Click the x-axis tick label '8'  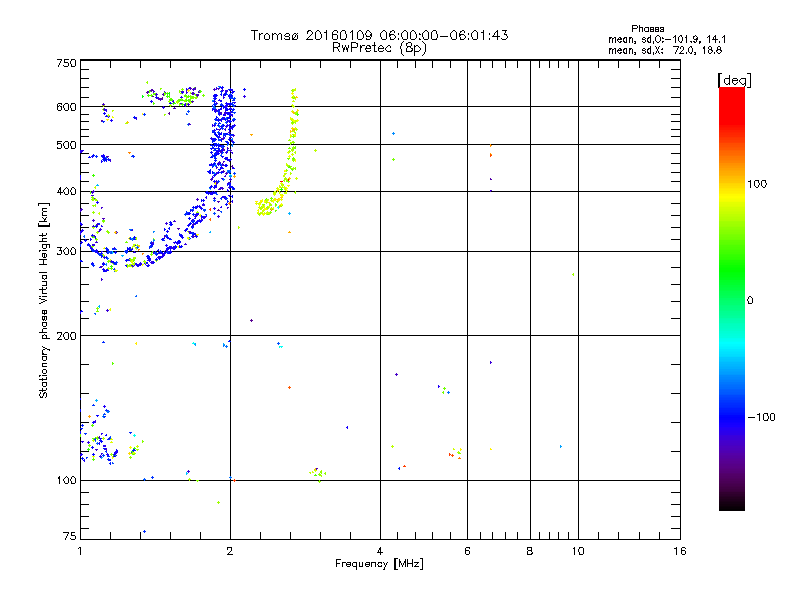point(530,551)
